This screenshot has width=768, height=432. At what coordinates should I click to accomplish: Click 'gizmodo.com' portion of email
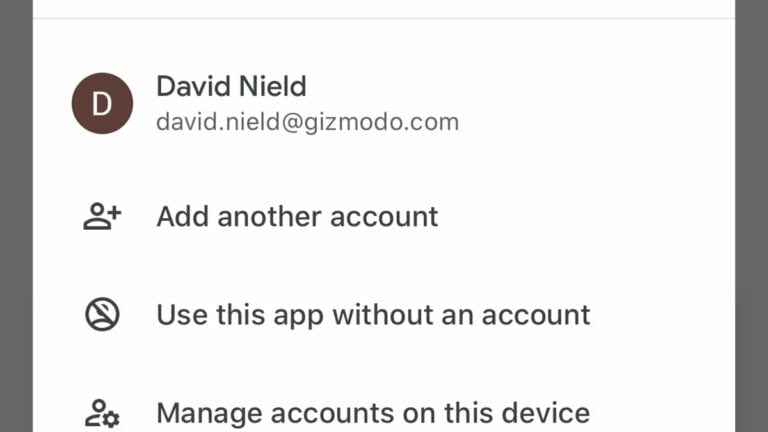click(x=382, y=122)
